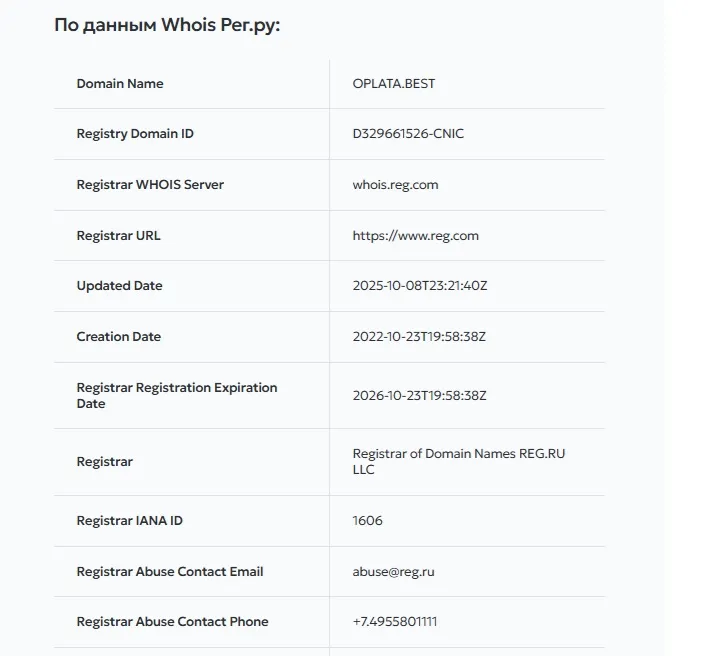Click the Domain Name label

pyautogui.click(x=120, y=84)
